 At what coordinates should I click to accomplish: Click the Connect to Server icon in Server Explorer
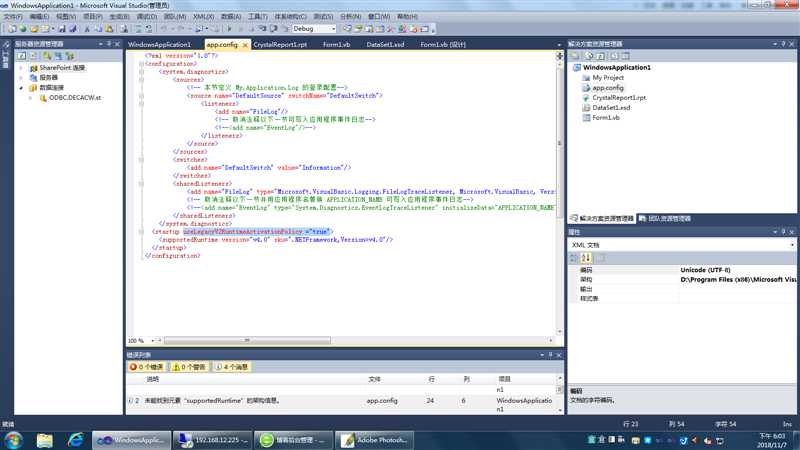58,56
